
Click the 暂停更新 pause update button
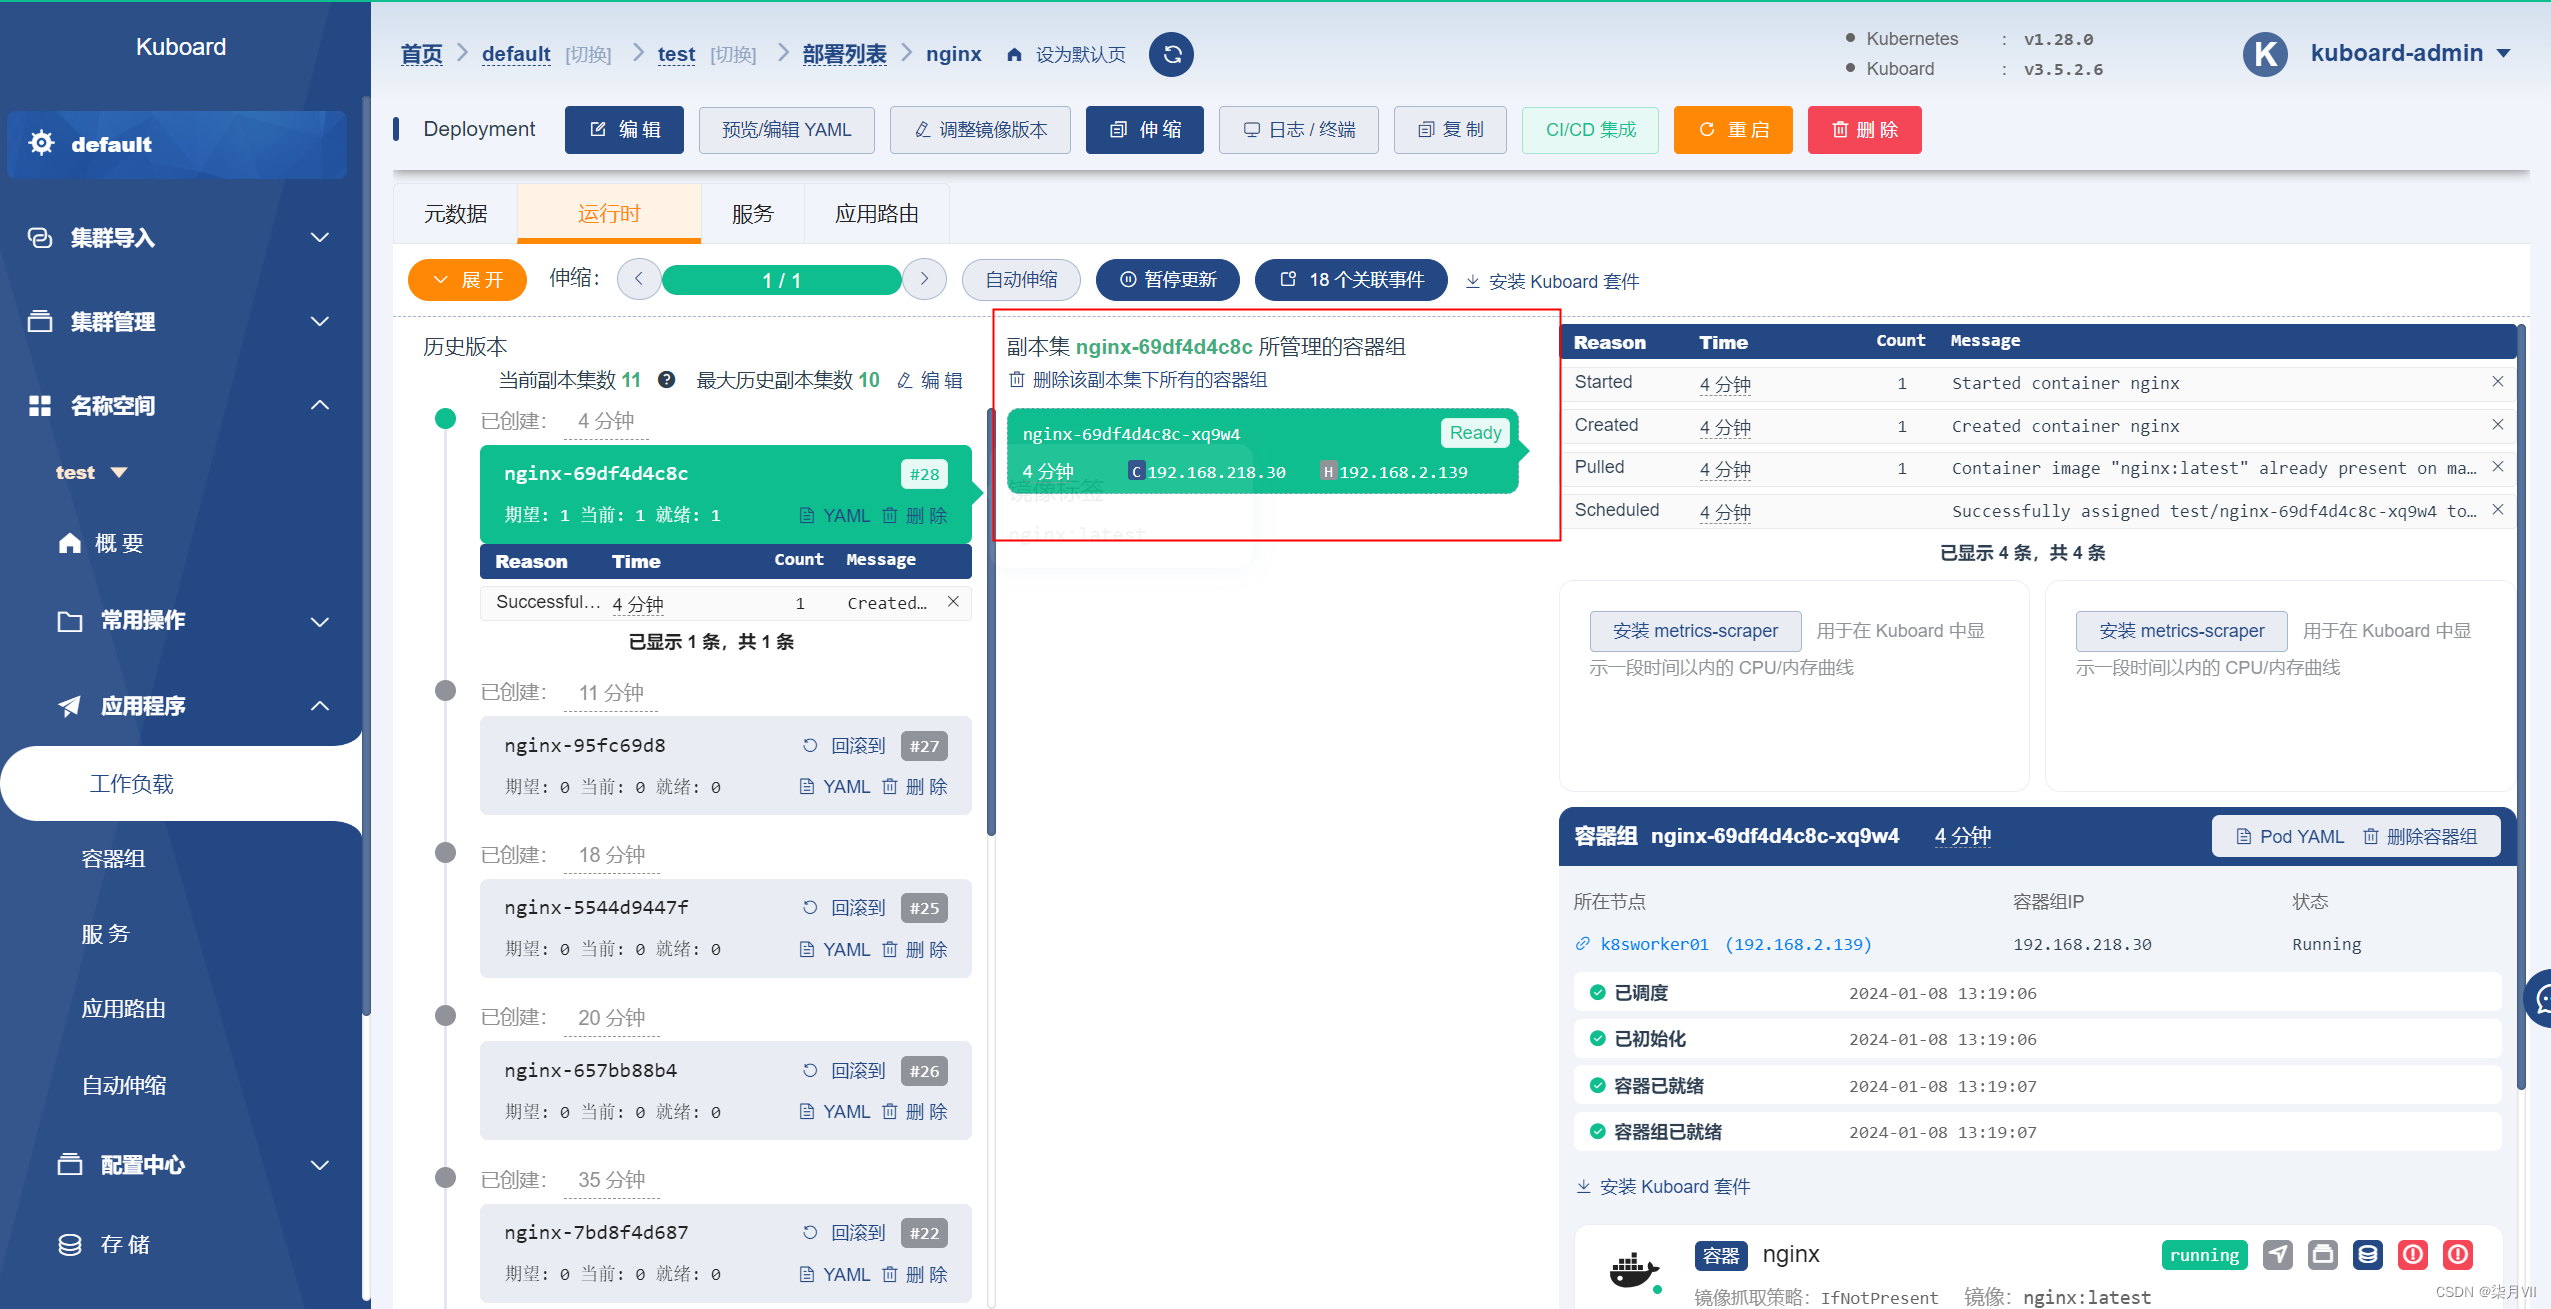1167,280
